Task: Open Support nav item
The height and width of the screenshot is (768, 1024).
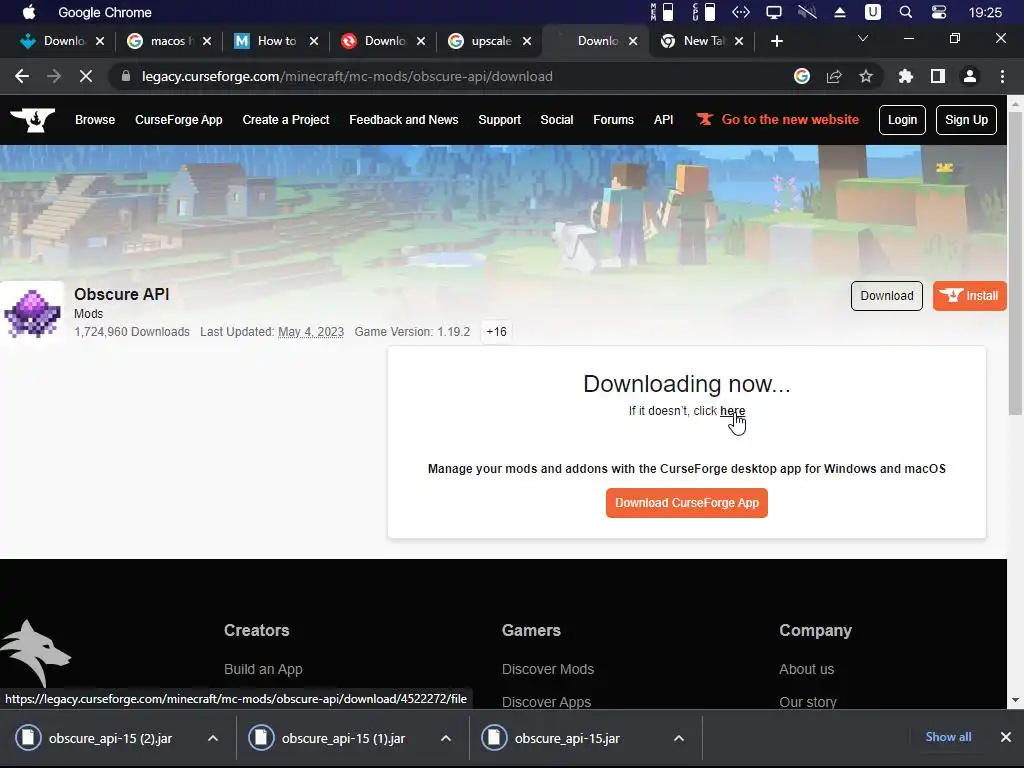Action: coord(499,120)
